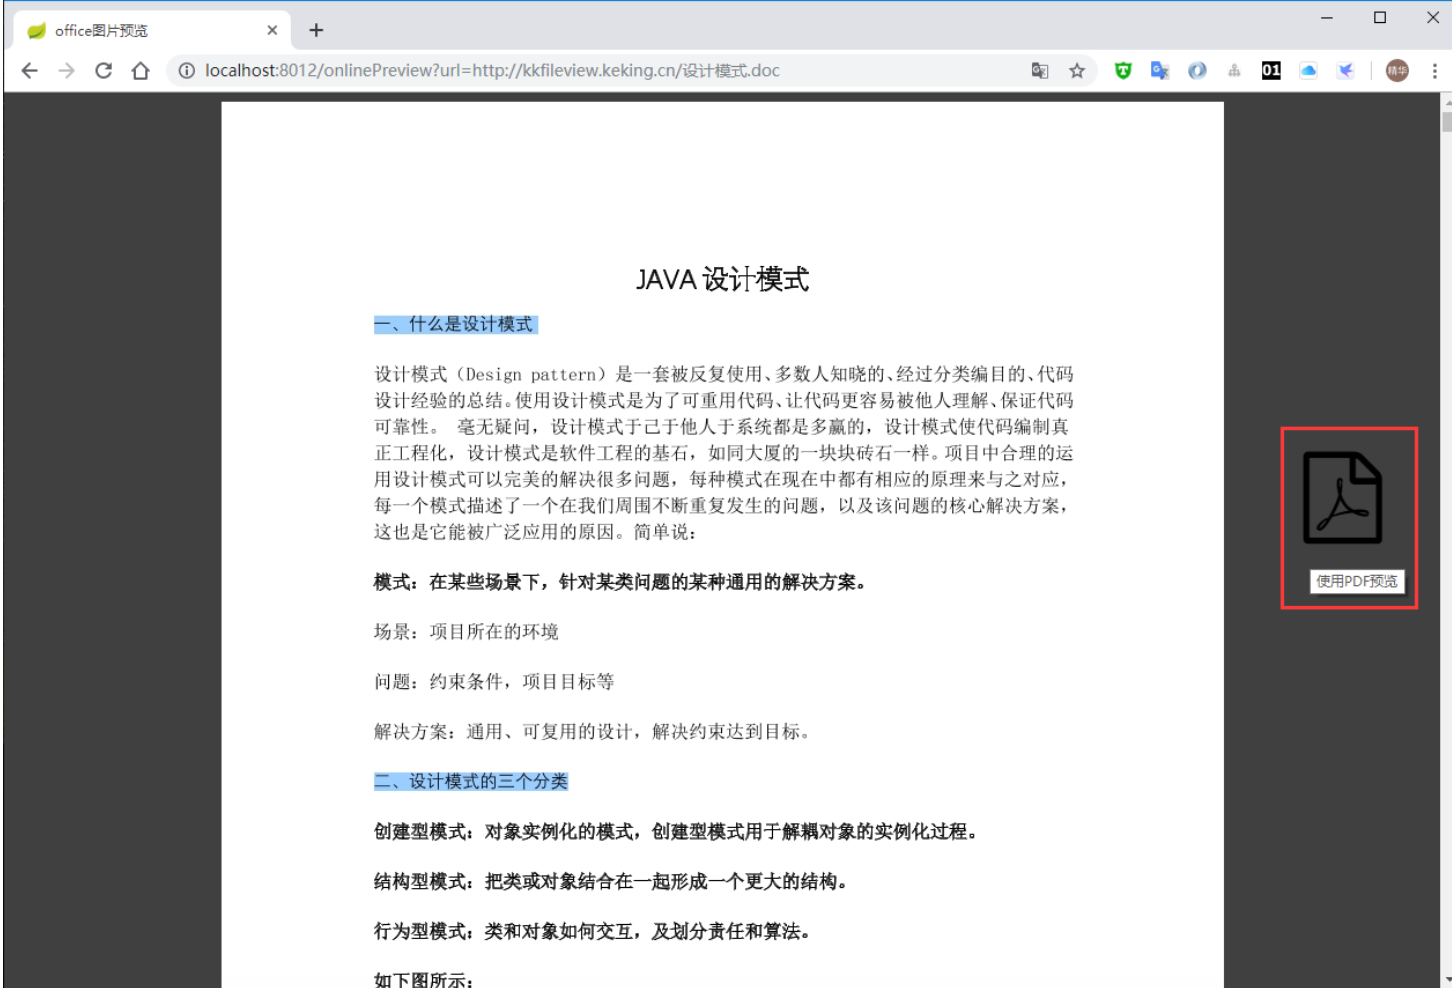This screenshot has height=988, width=1452.
Task: Open a new browser tab
Action: pos(316,31)
